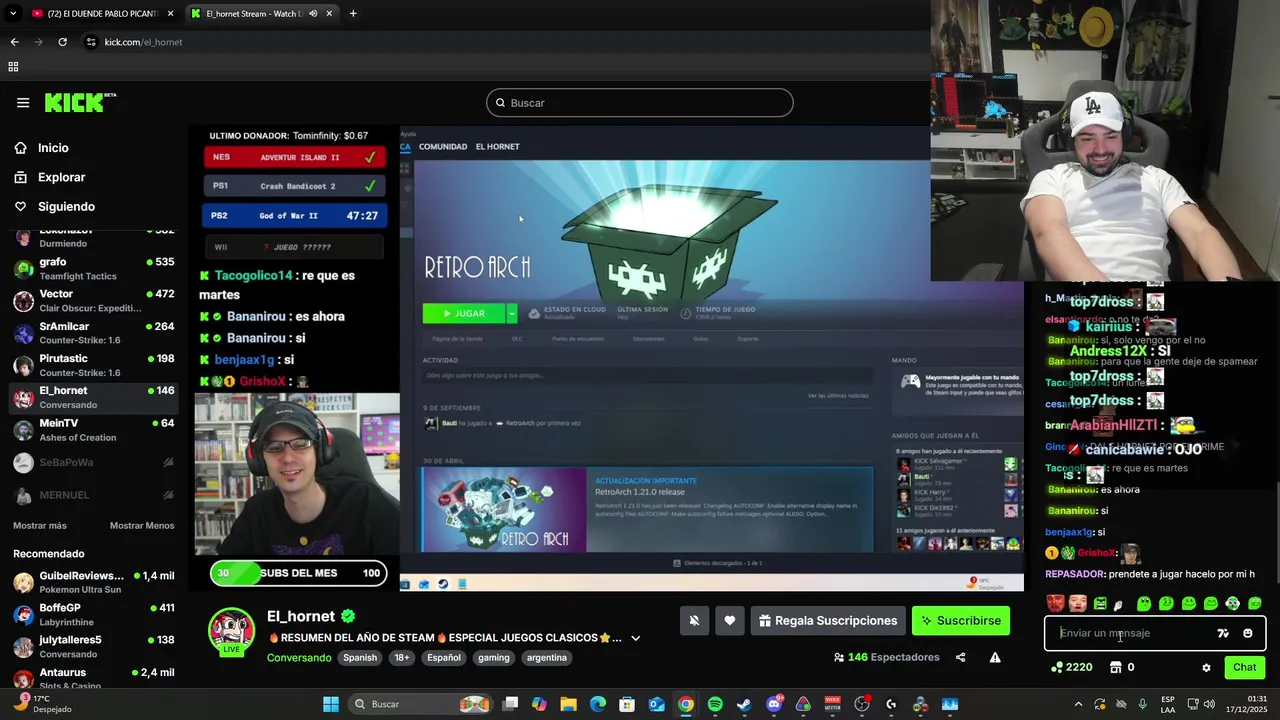Click benjaax1g username in right chat
This screenshot has width=1280, height=720.
click(x=1069, y=533)
